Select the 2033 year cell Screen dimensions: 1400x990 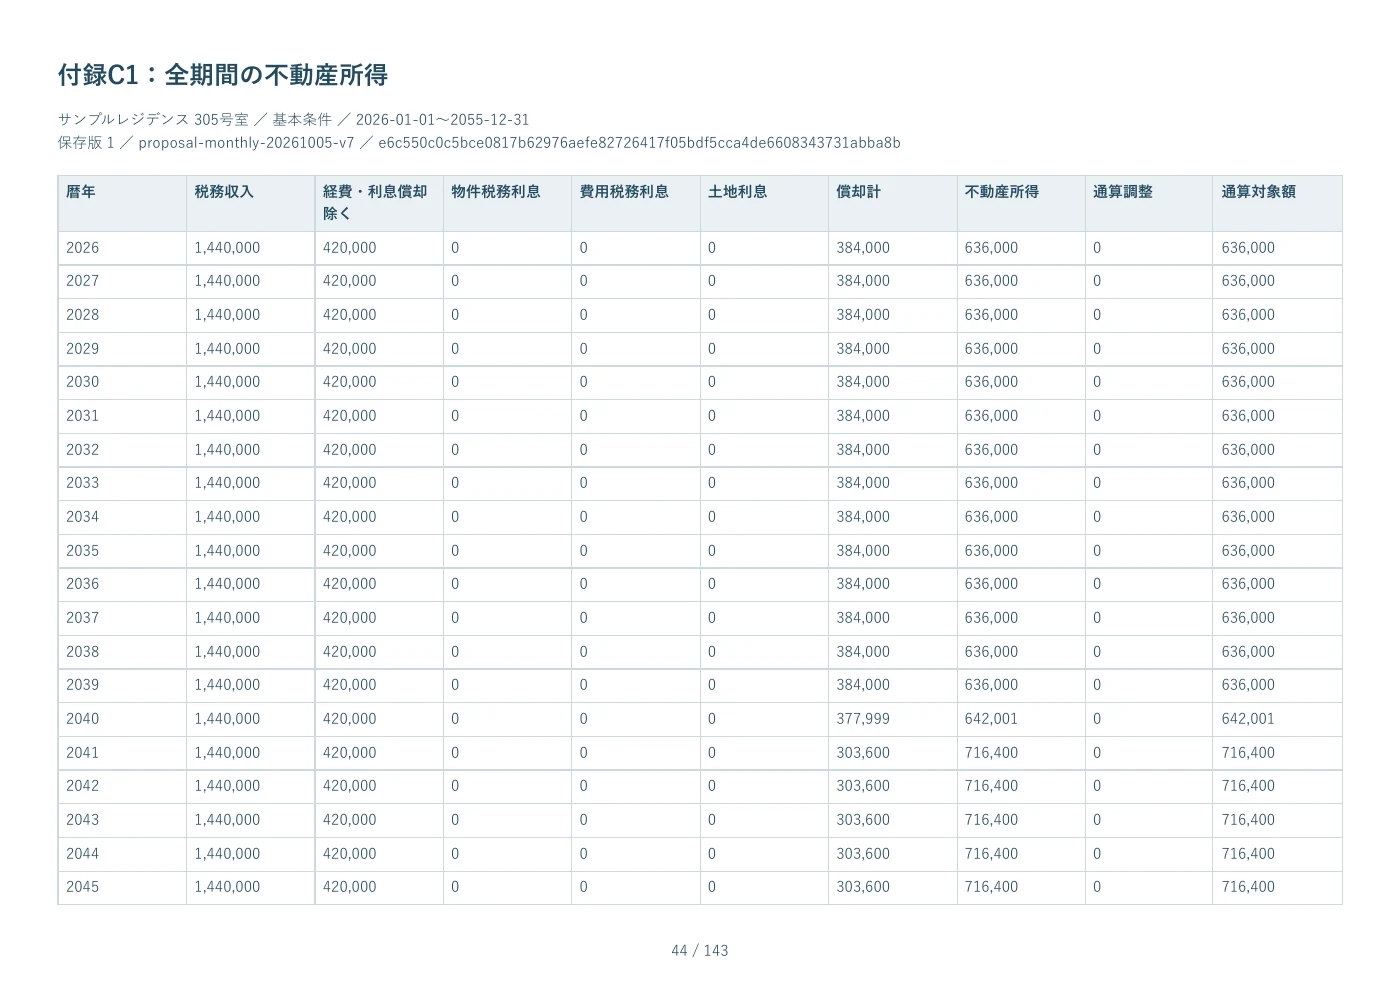pyautogui.click(x=122, y=483)
